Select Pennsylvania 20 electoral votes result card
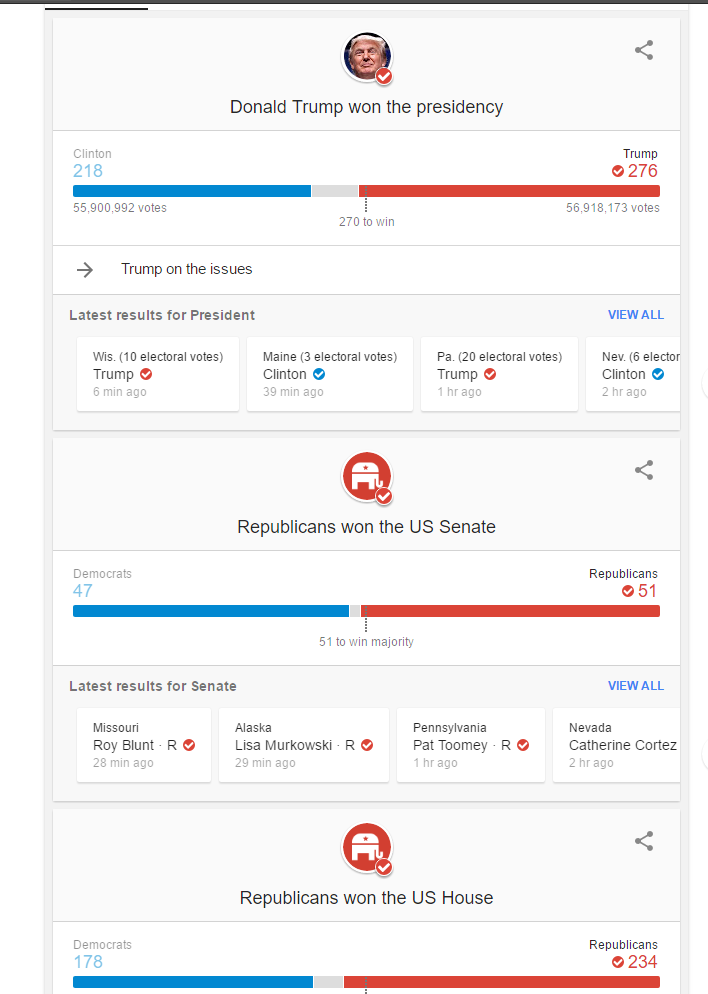708x994 pixels. (x=499, y=374)
